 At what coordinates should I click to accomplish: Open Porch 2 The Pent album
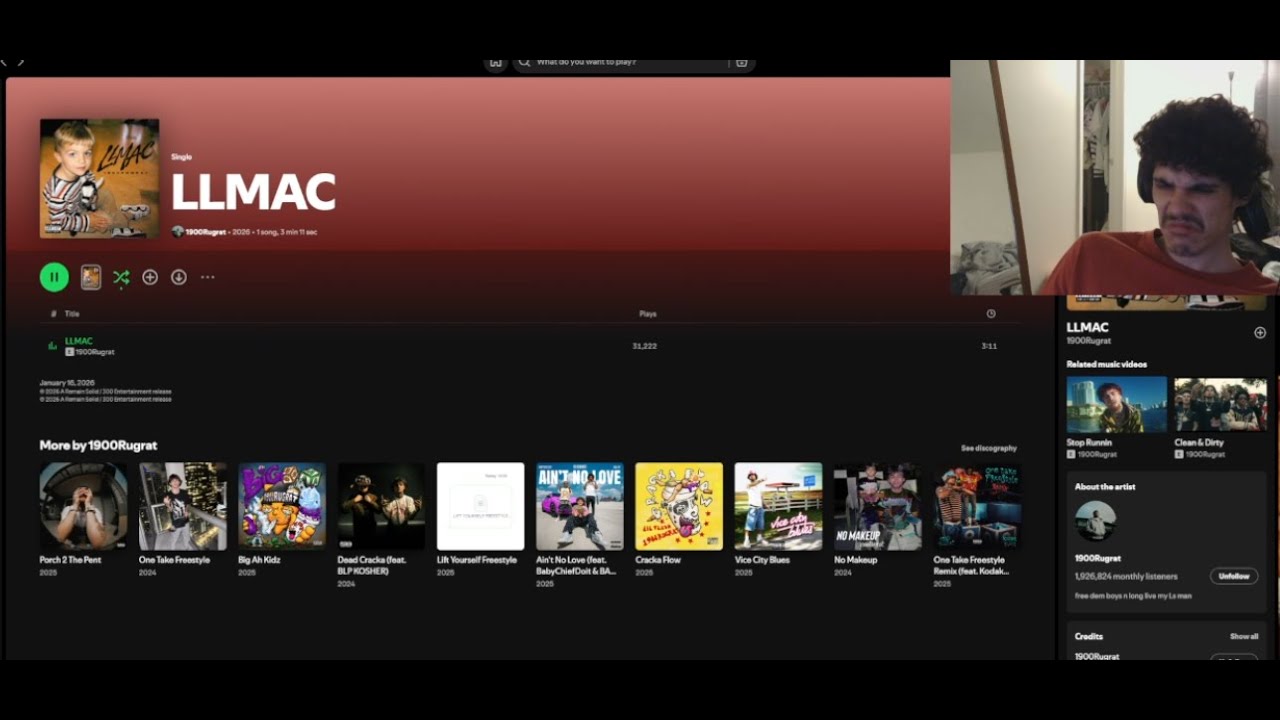[x=83, y=506]
